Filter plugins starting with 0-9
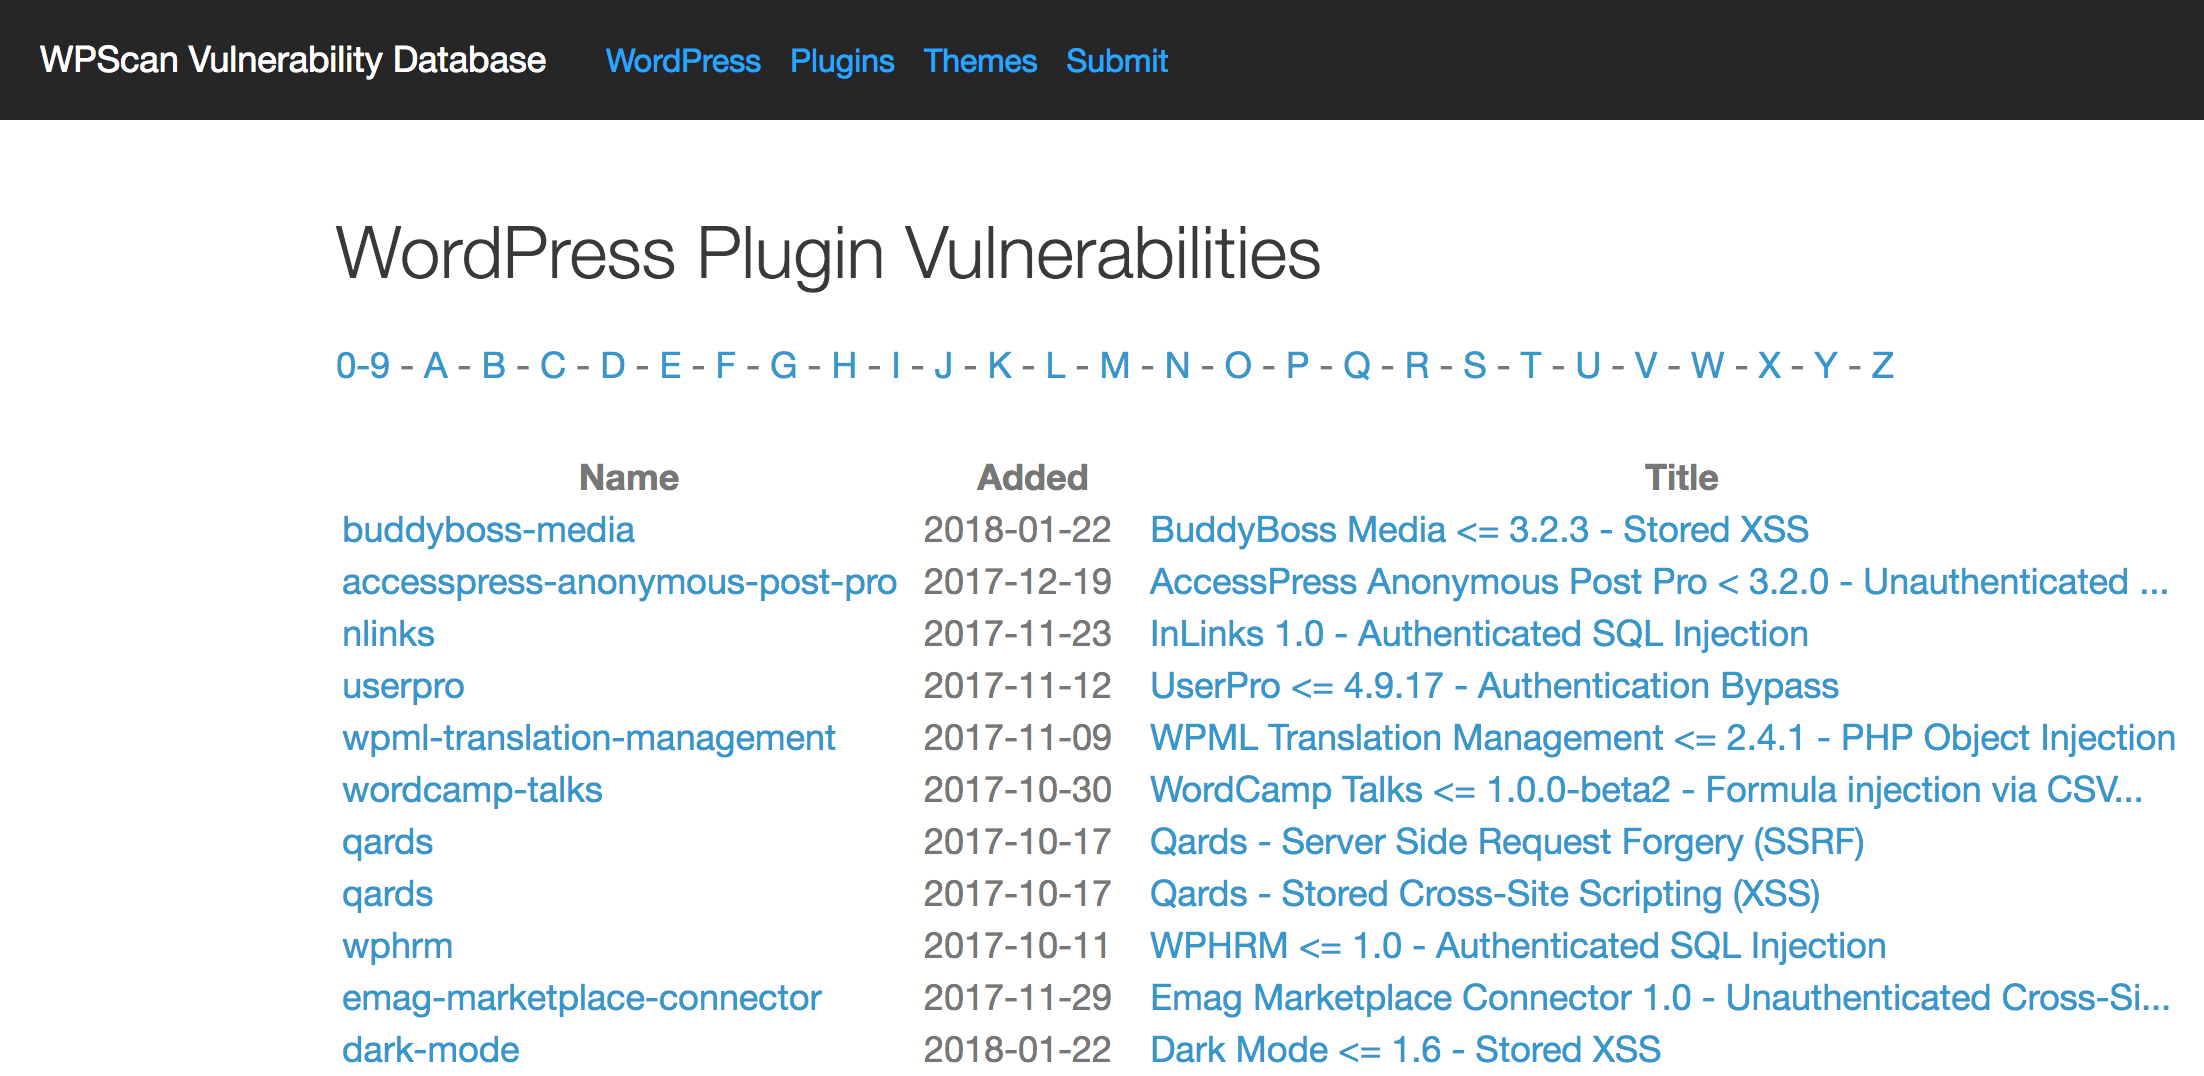The image size is (2204, 1076). [x=362, y=366]
